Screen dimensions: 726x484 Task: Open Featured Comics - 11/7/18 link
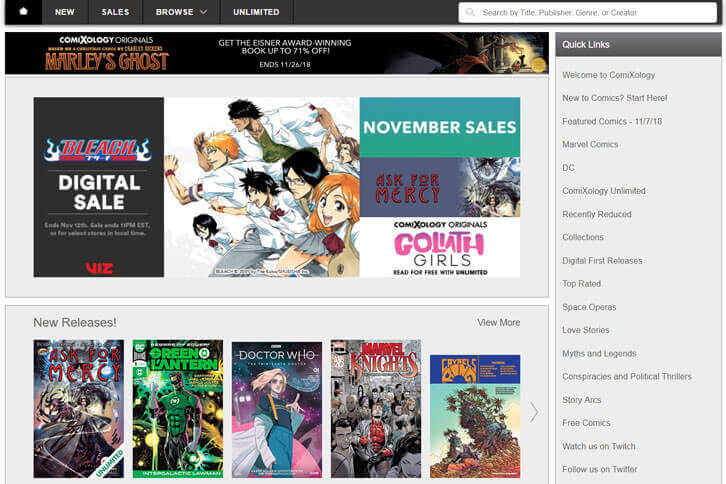tap(612, 121)
